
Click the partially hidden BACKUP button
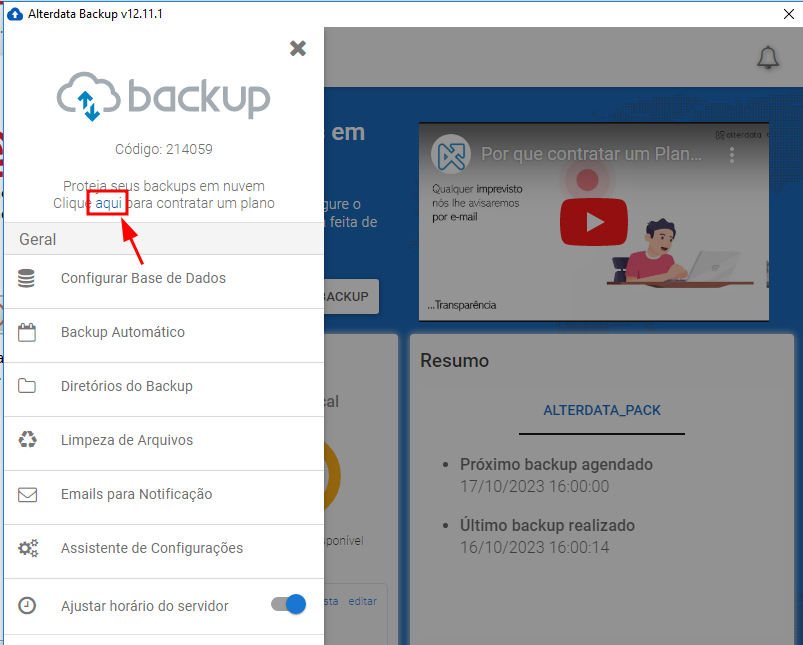(x=351, y=297)
